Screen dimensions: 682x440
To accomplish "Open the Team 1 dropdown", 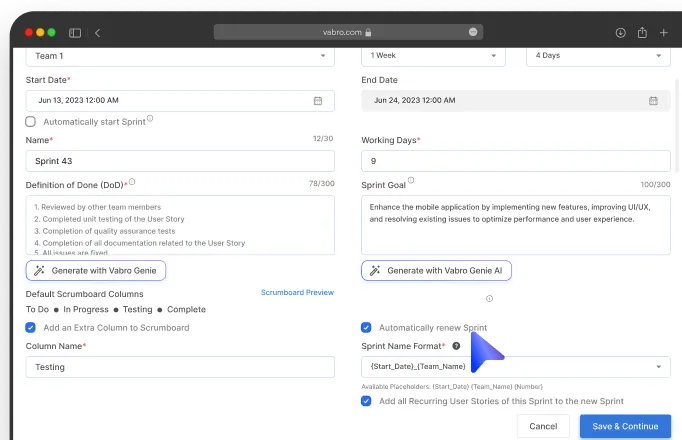I will pos(180,56).
